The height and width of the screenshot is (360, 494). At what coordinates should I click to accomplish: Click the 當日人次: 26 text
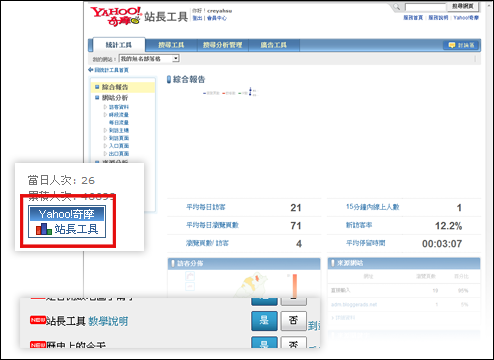pos(61,180)
